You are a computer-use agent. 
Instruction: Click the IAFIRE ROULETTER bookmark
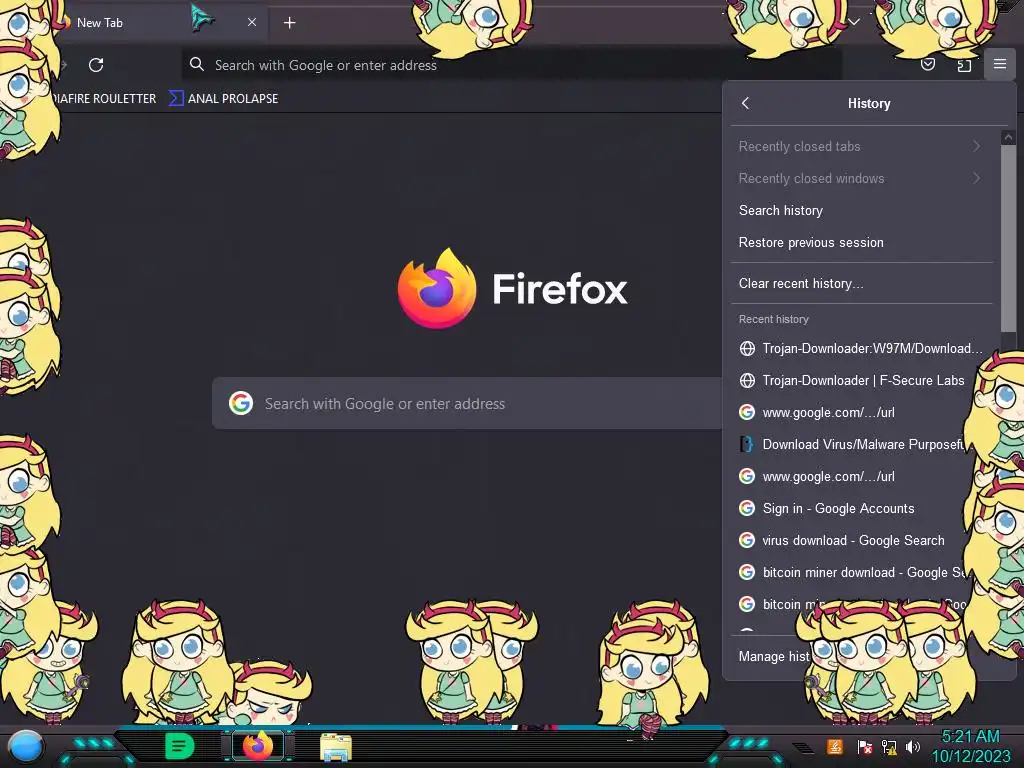pos(104,99)
